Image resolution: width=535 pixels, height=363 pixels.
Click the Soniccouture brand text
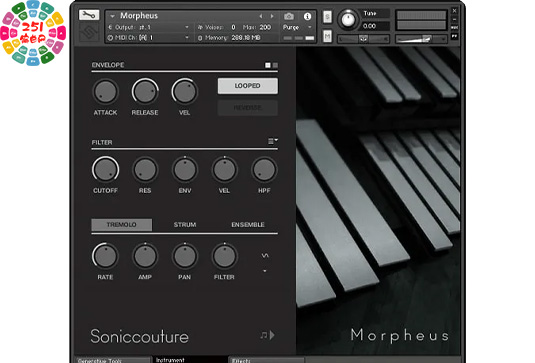coord(140,336)
